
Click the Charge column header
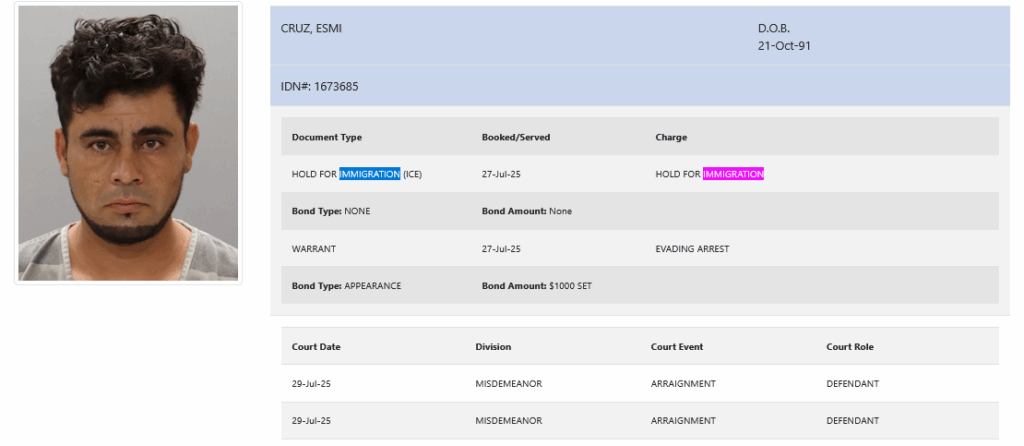[671, 137]
